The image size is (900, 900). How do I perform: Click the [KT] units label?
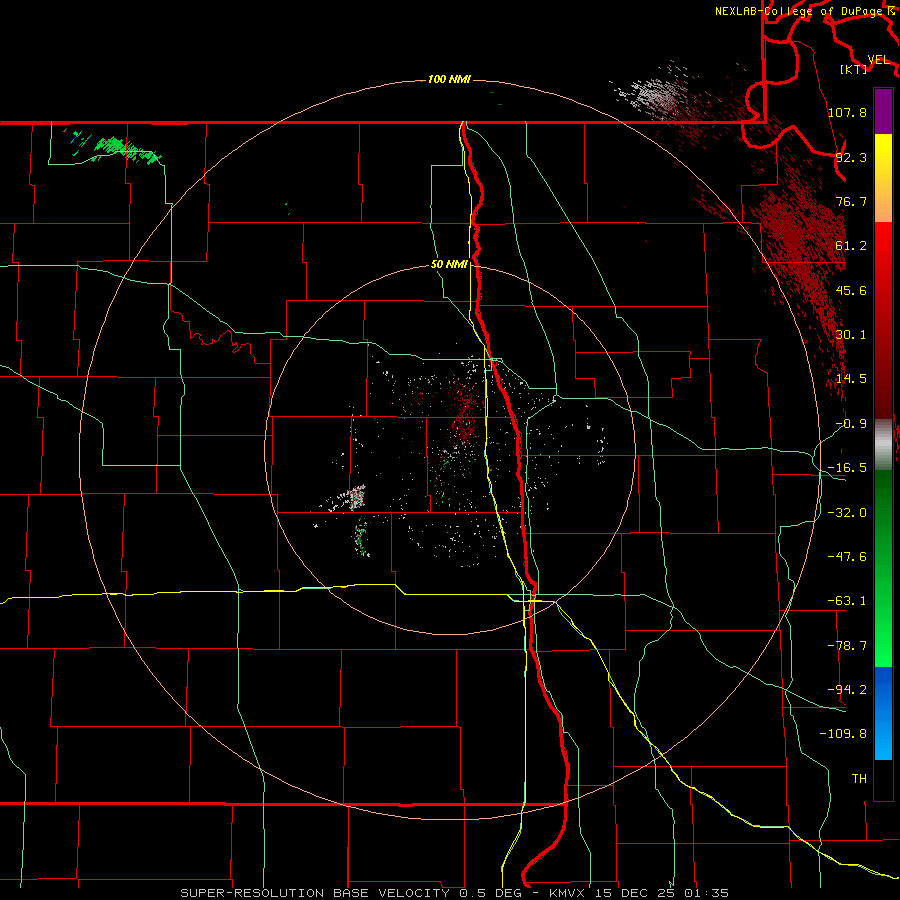(x=854, y=69)
